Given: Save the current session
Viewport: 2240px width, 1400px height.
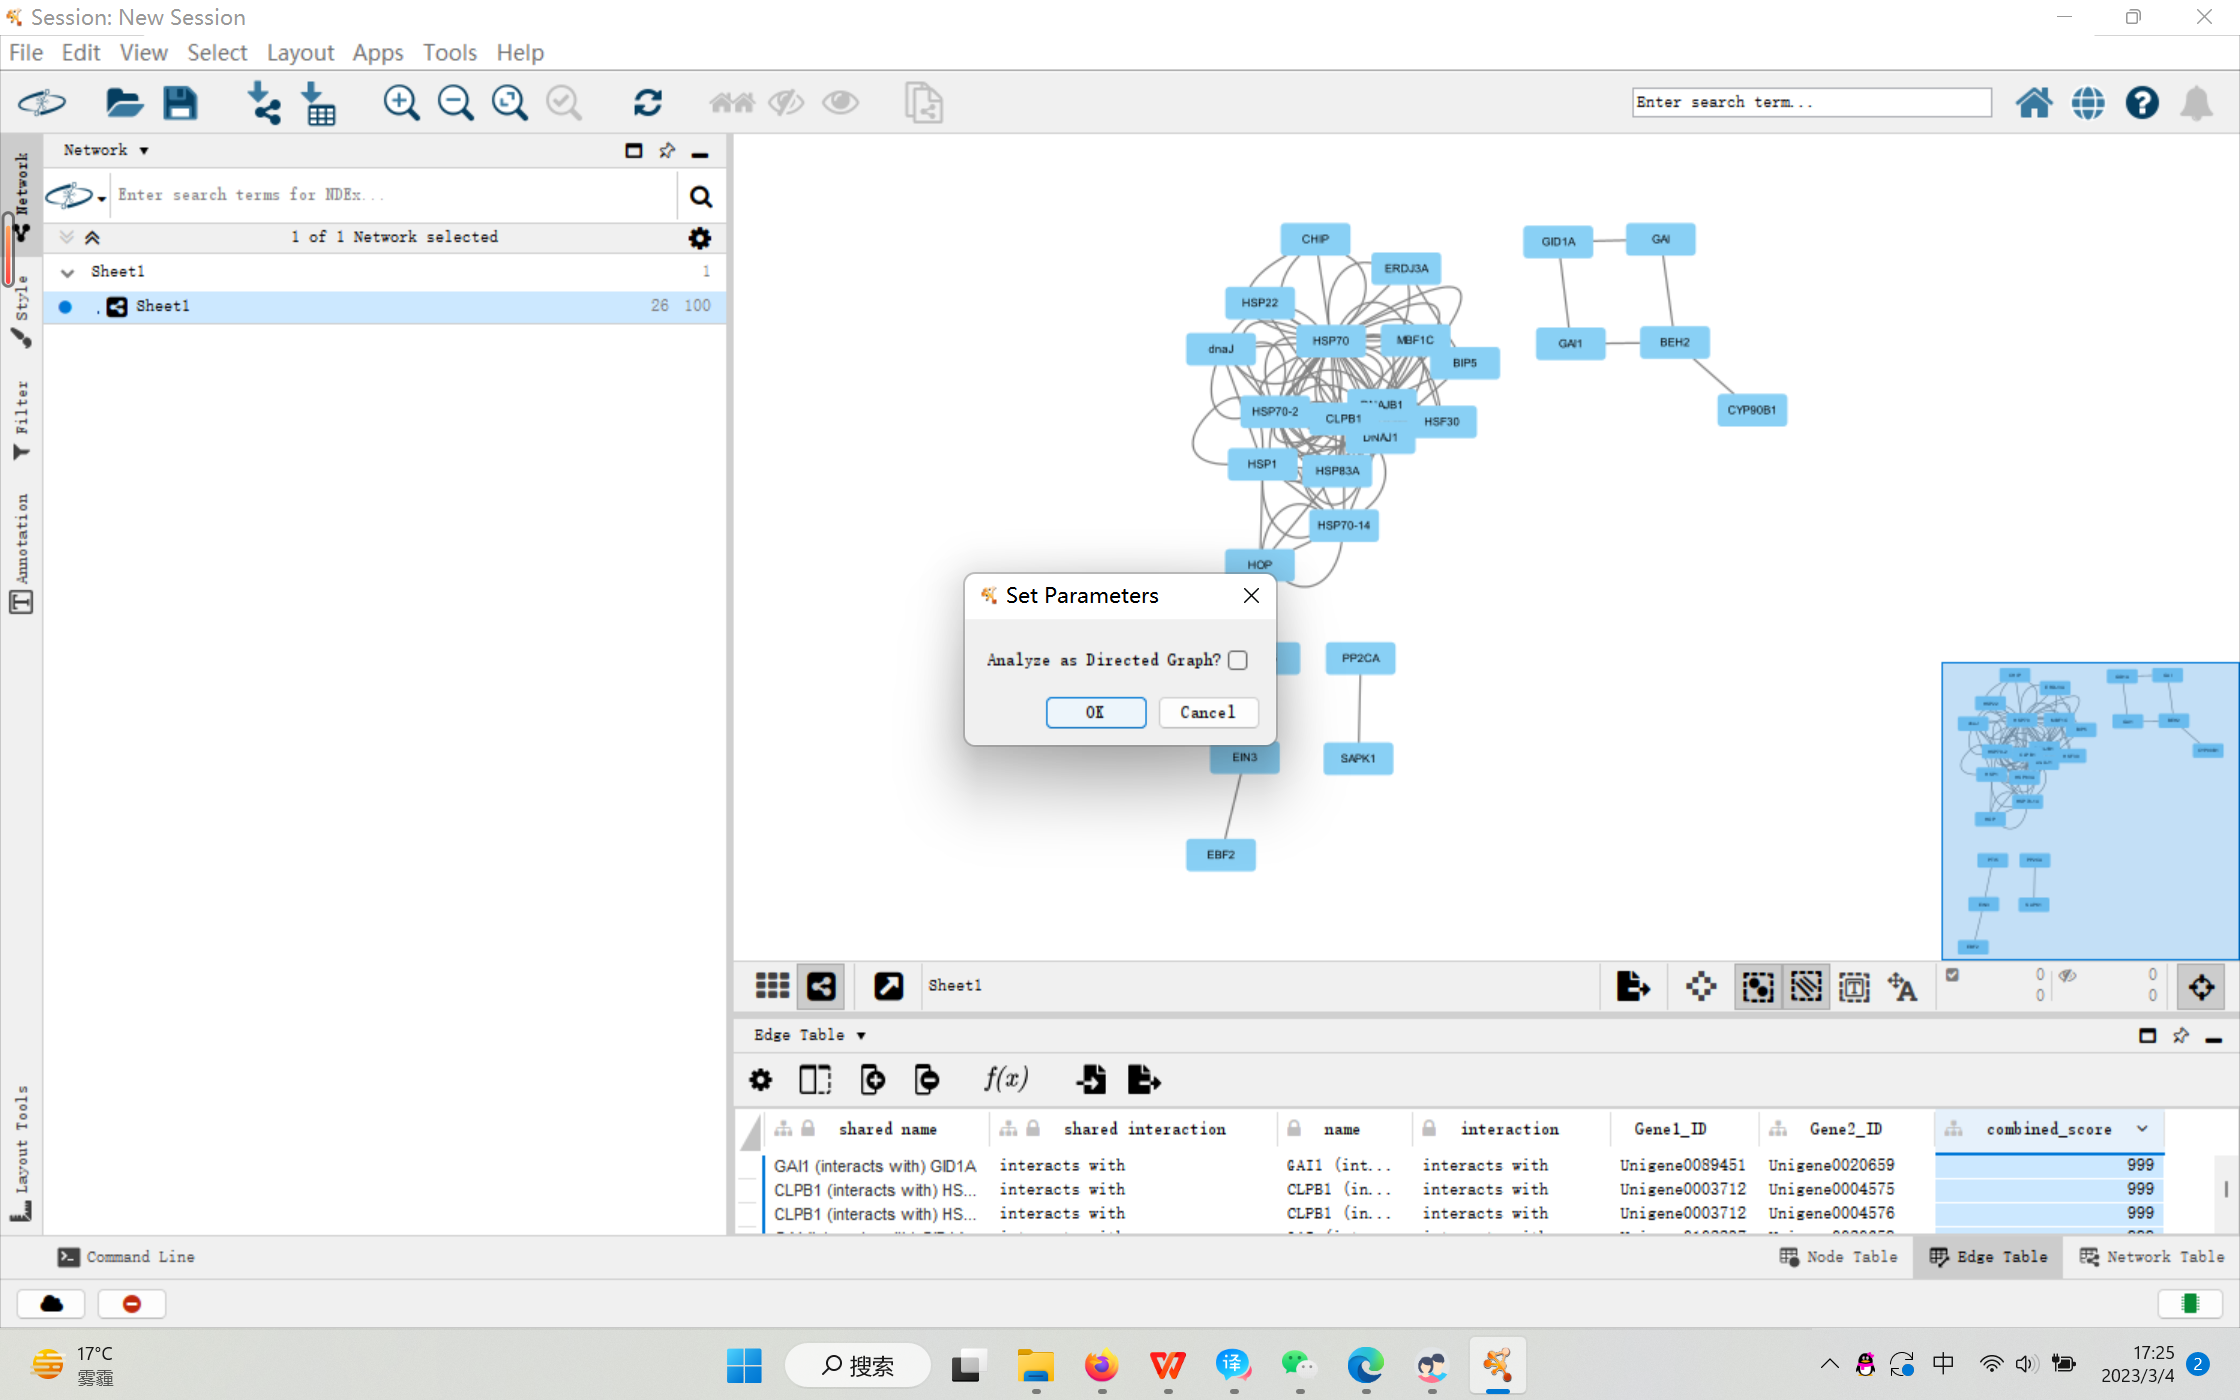Looking at the screenshot, I should (180, 103).
